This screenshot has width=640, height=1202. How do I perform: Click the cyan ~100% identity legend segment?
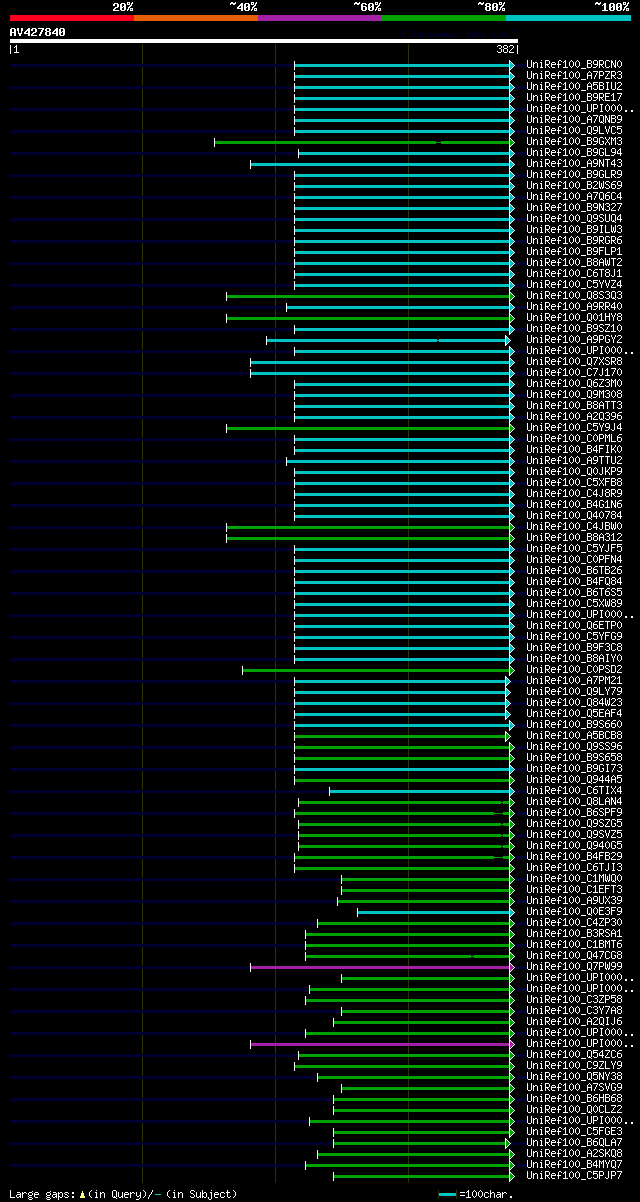tap(568, 17)
